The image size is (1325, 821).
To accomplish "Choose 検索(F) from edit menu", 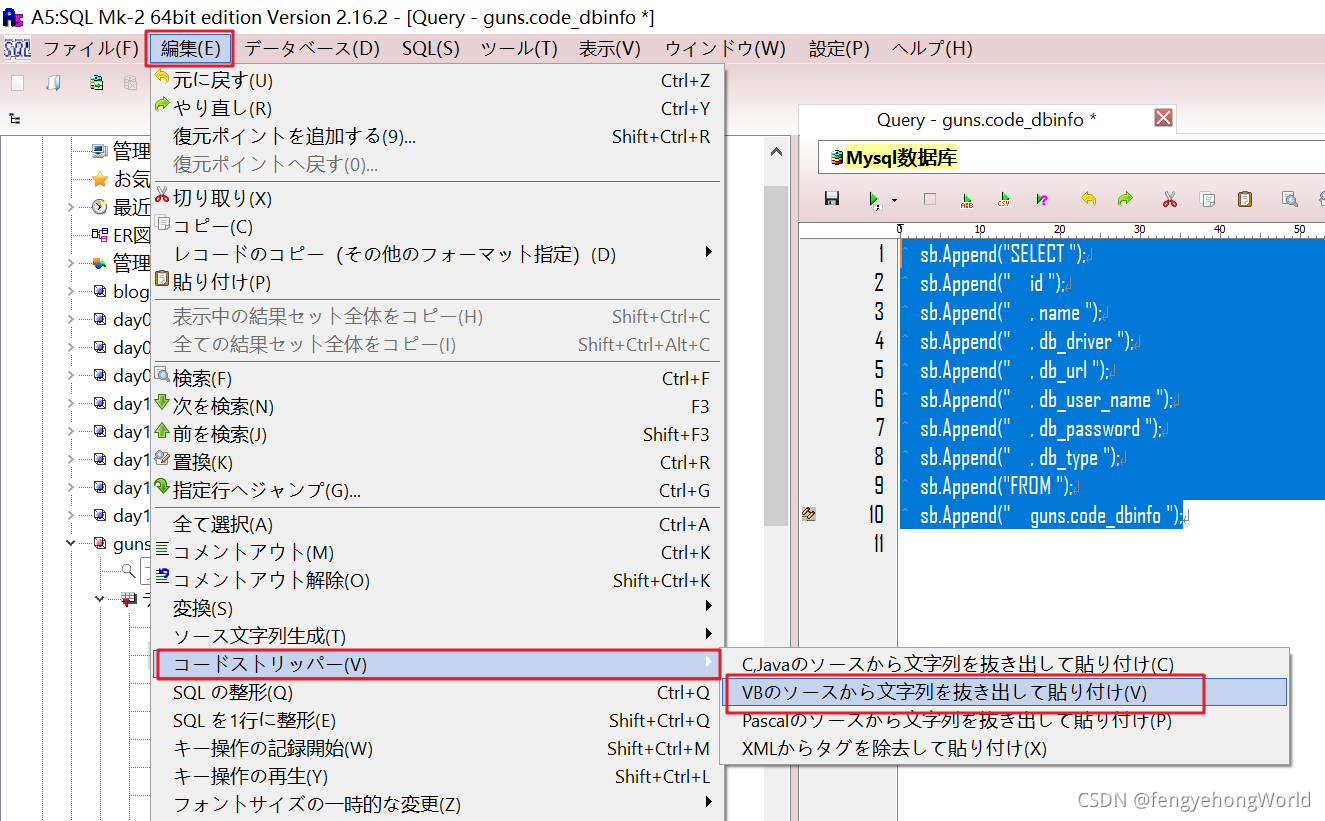I will (x=436, y=379).
